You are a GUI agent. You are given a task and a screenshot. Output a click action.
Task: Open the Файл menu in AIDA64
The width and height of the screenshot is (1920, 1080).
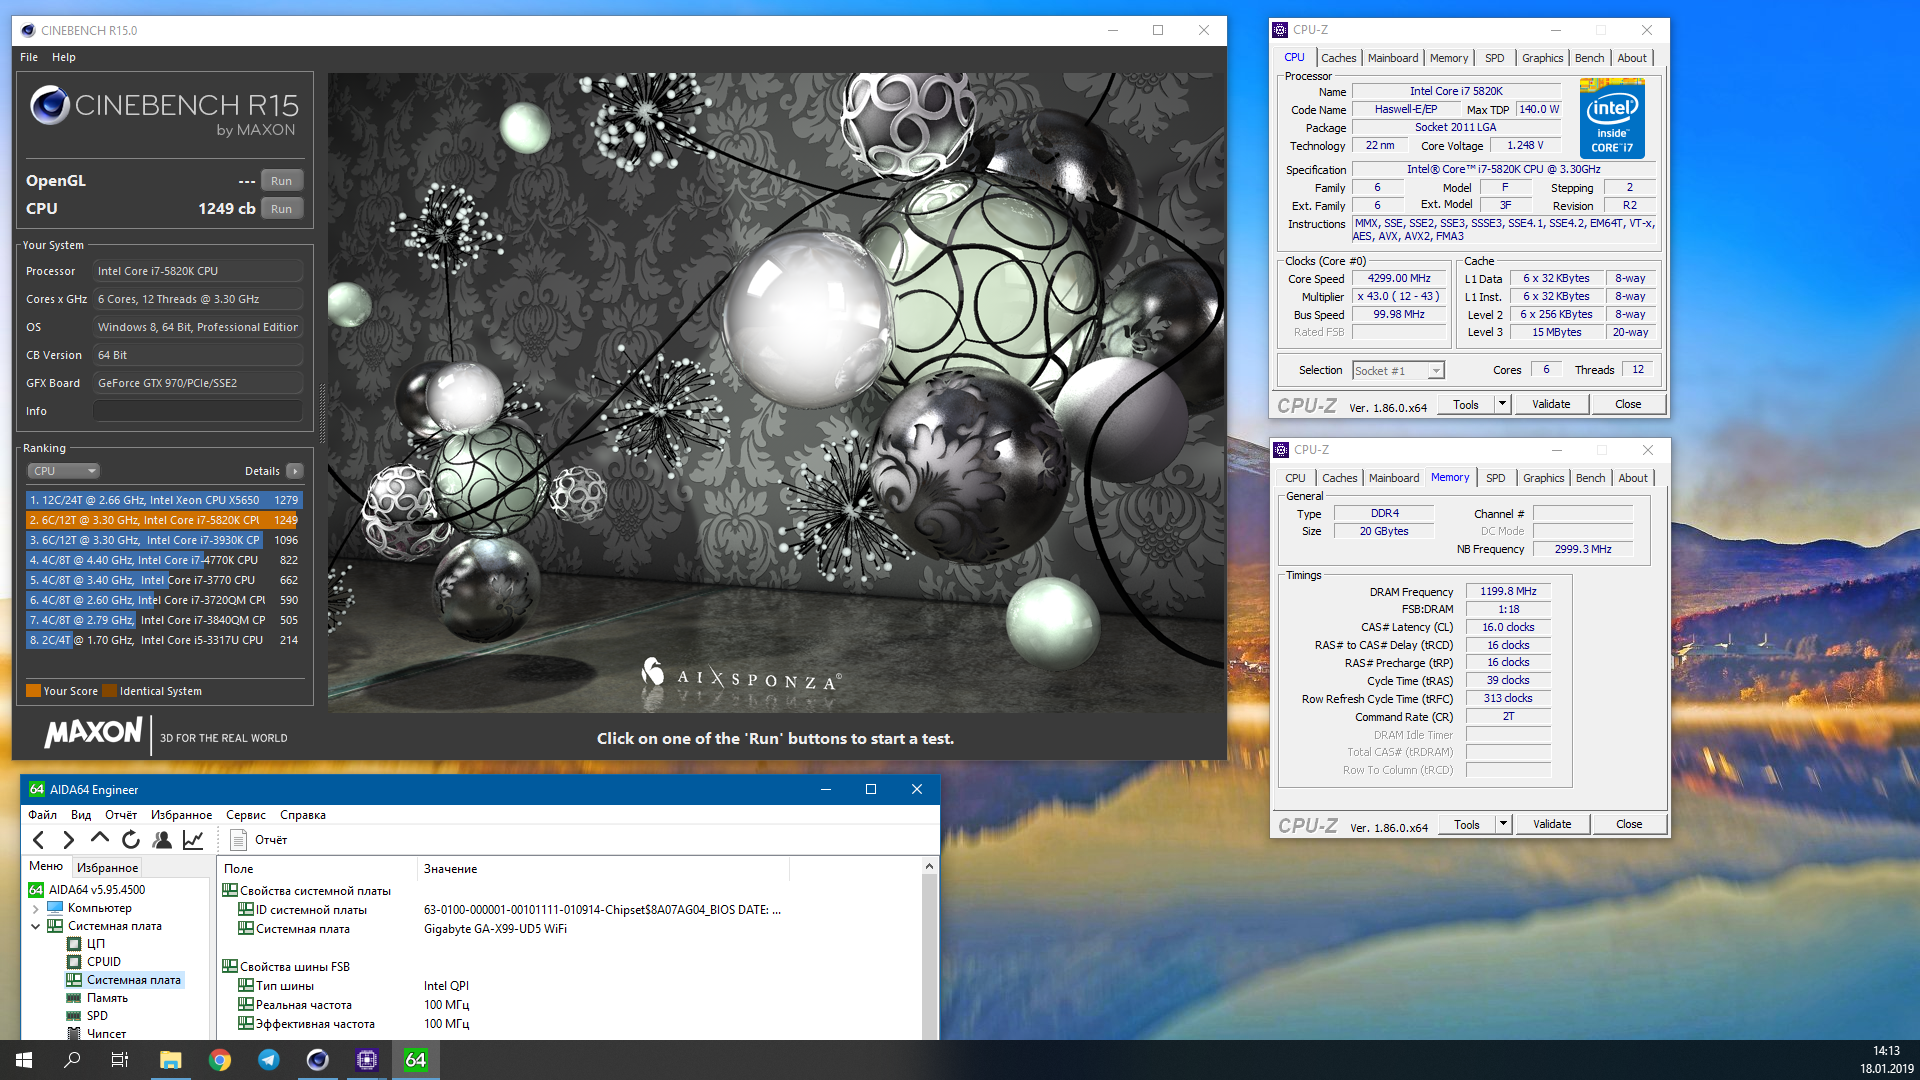pyautogui.click(x=42, y=815)
